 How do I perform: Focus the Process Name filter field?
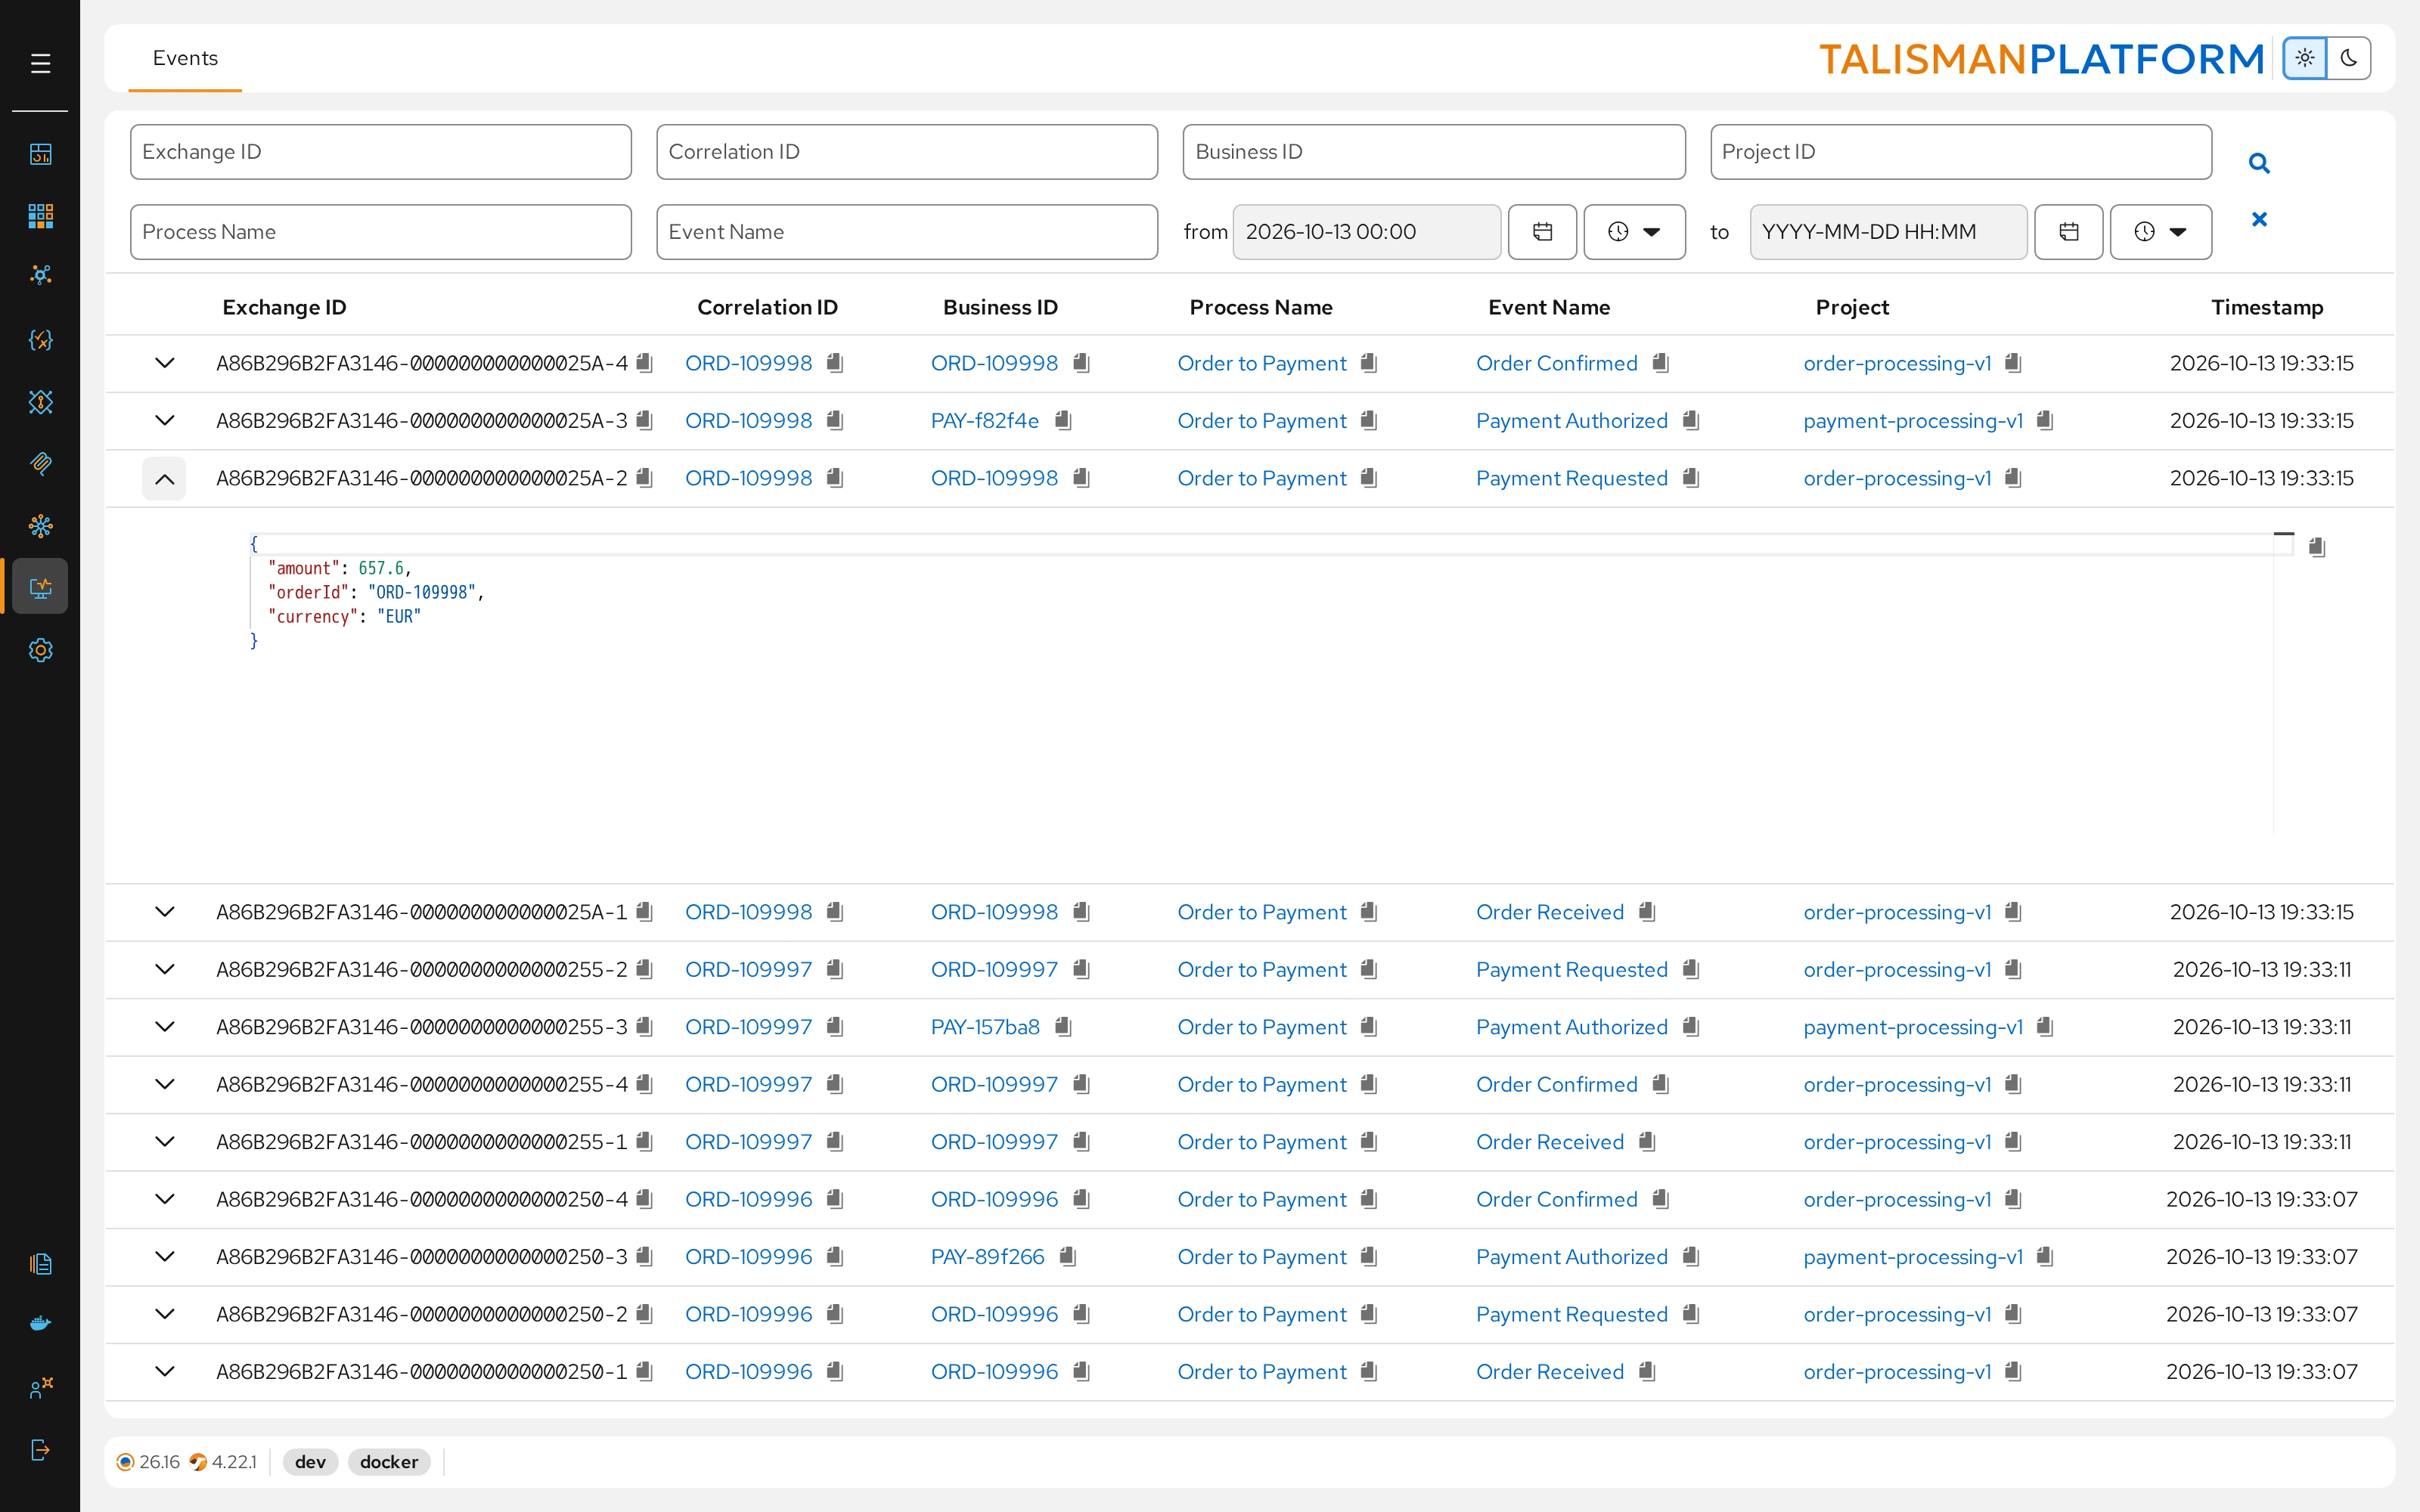click(x=380, y=232)
